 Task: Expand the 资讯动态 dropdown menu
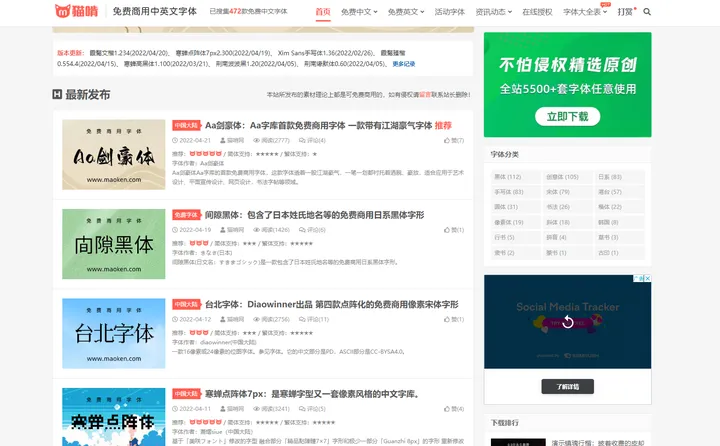[493, 12]
